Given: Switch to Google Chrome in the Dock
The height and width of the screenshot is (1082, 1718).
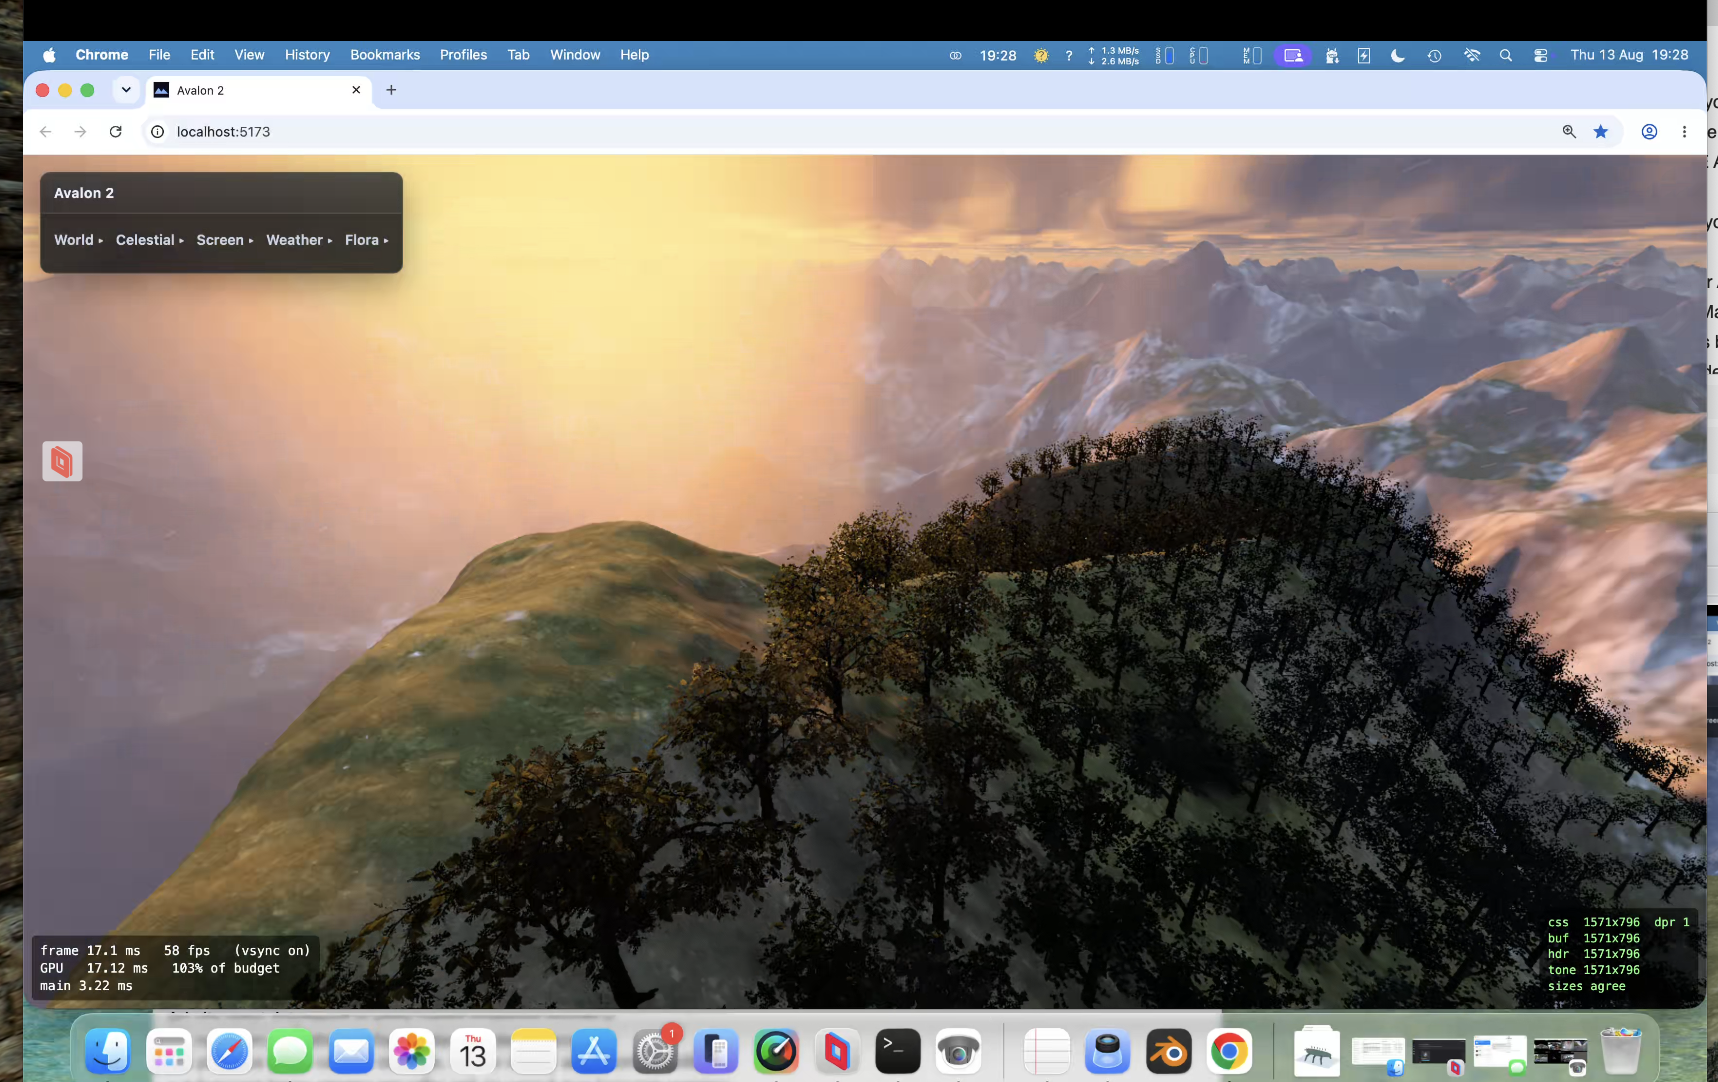Looking at the screenshot, I should (x=1229, y=1052).
